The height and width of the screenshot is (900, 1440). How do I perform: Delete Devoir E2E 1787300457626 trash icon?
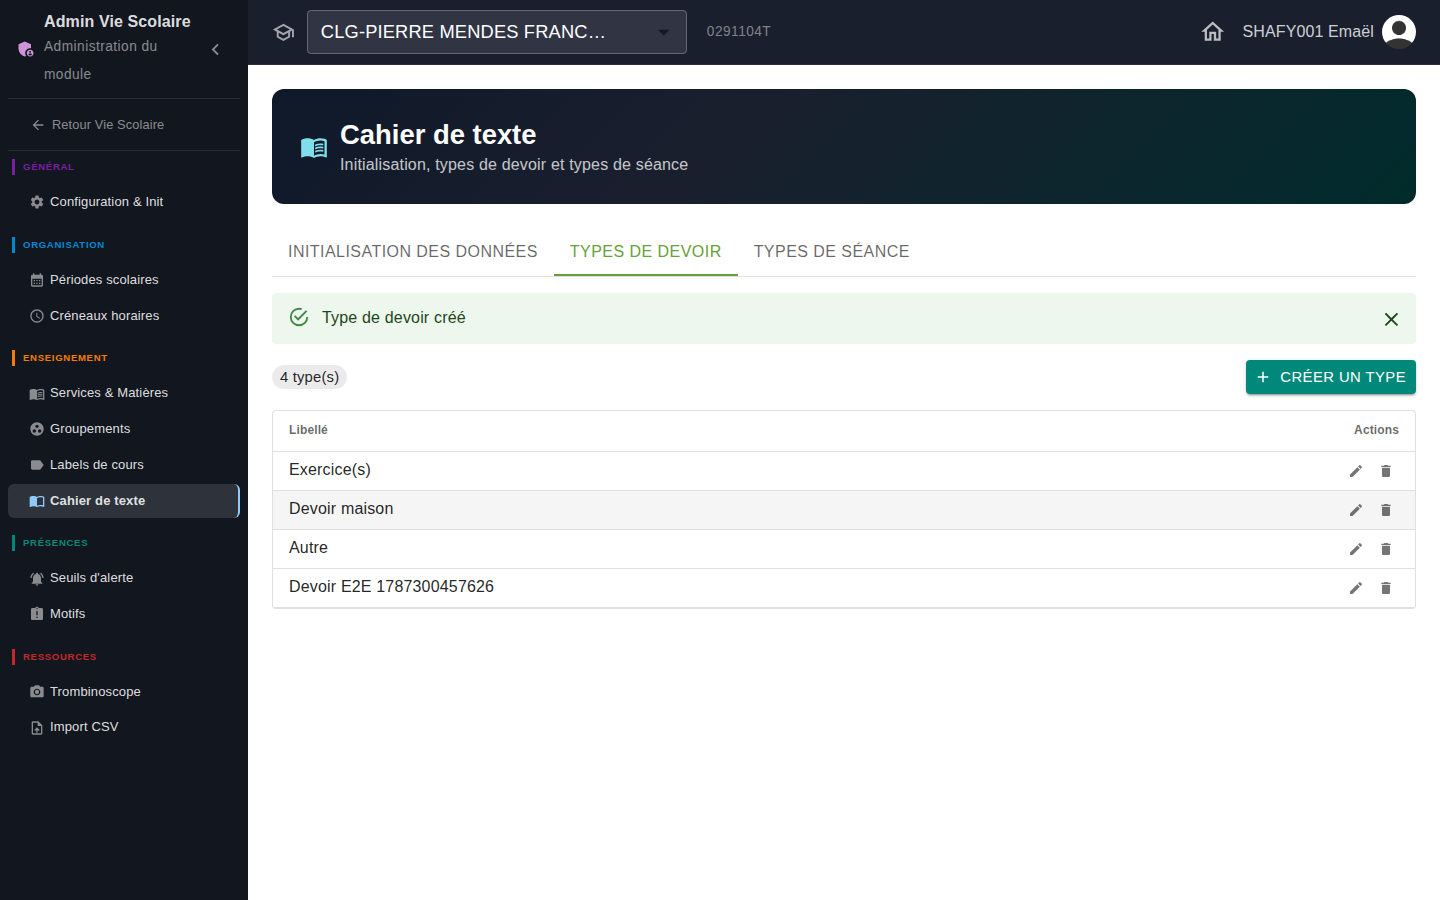[1386, 588]
